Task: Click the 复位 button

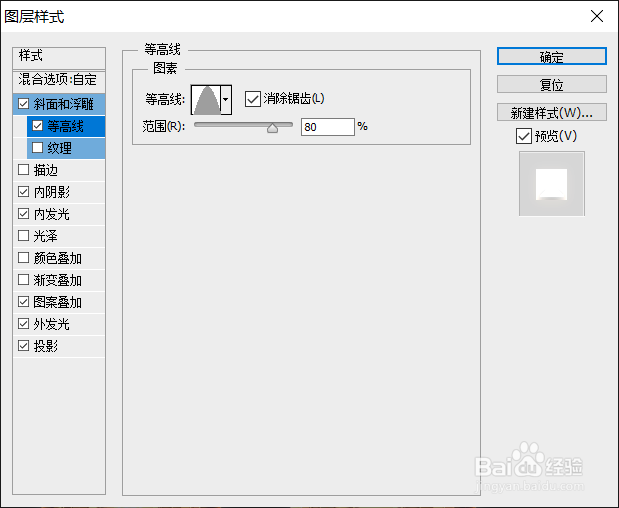Action: click(x=551, y=84)
